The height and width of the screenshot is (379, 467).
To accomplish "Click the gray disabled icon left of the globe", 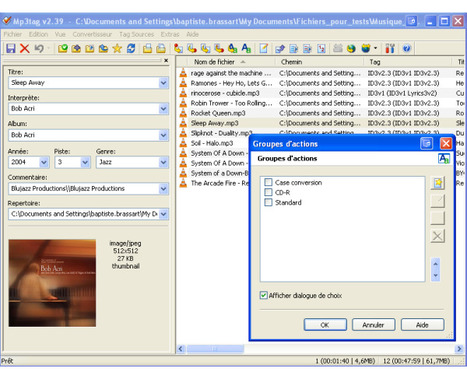I will pyautogui.click(x=337, y=48).
